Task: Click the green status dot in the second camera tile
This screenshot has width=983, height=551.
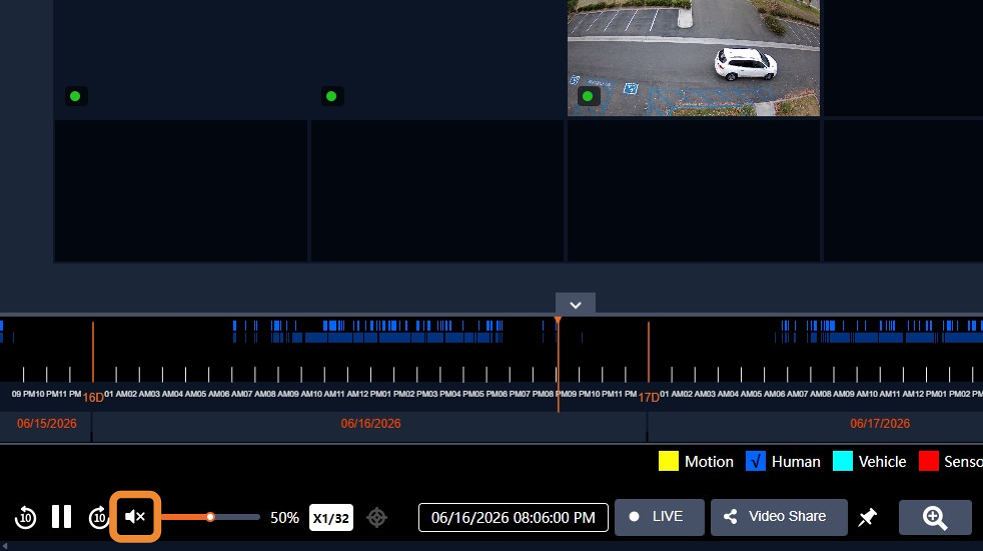Action: [x=332, y=97]
